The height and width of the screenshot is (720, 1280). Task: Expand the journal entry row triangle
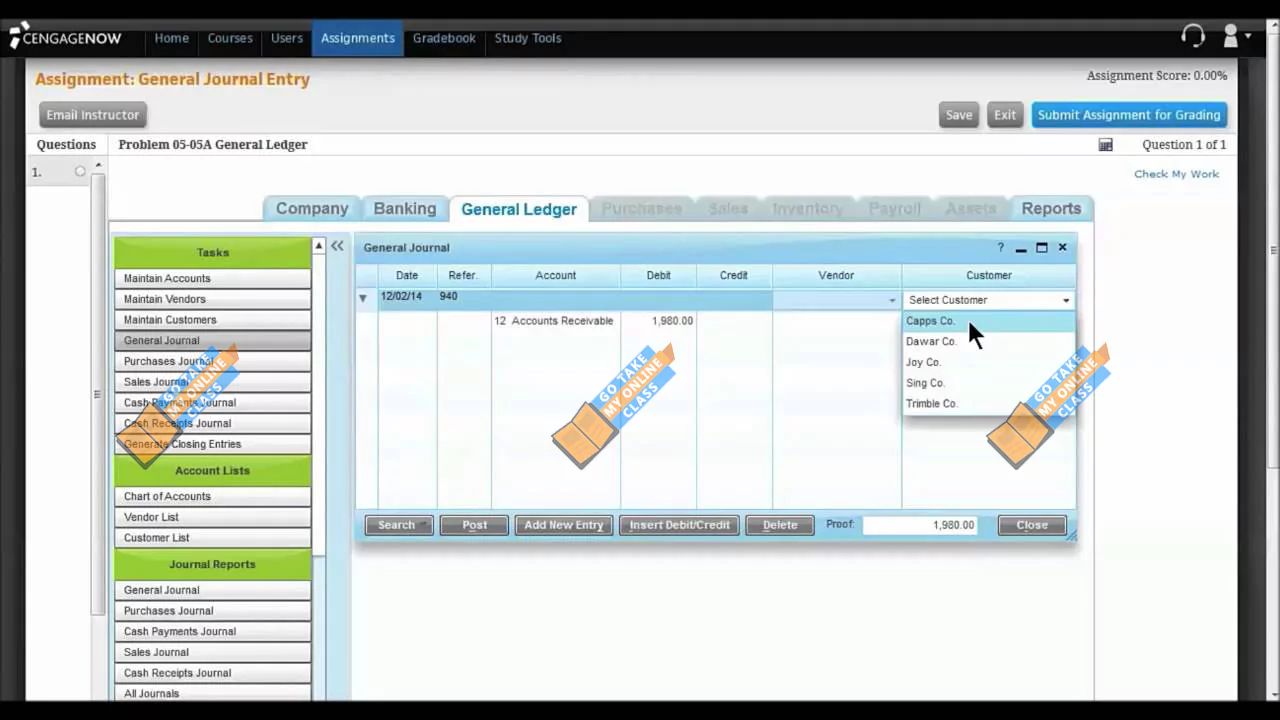point(363,298)
